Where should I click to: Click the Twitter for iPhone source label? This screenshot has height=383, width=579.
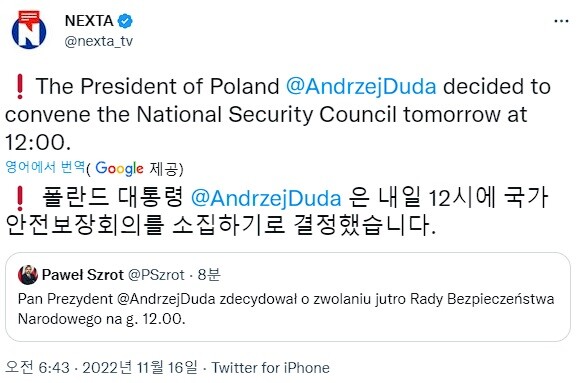[270, 368]
